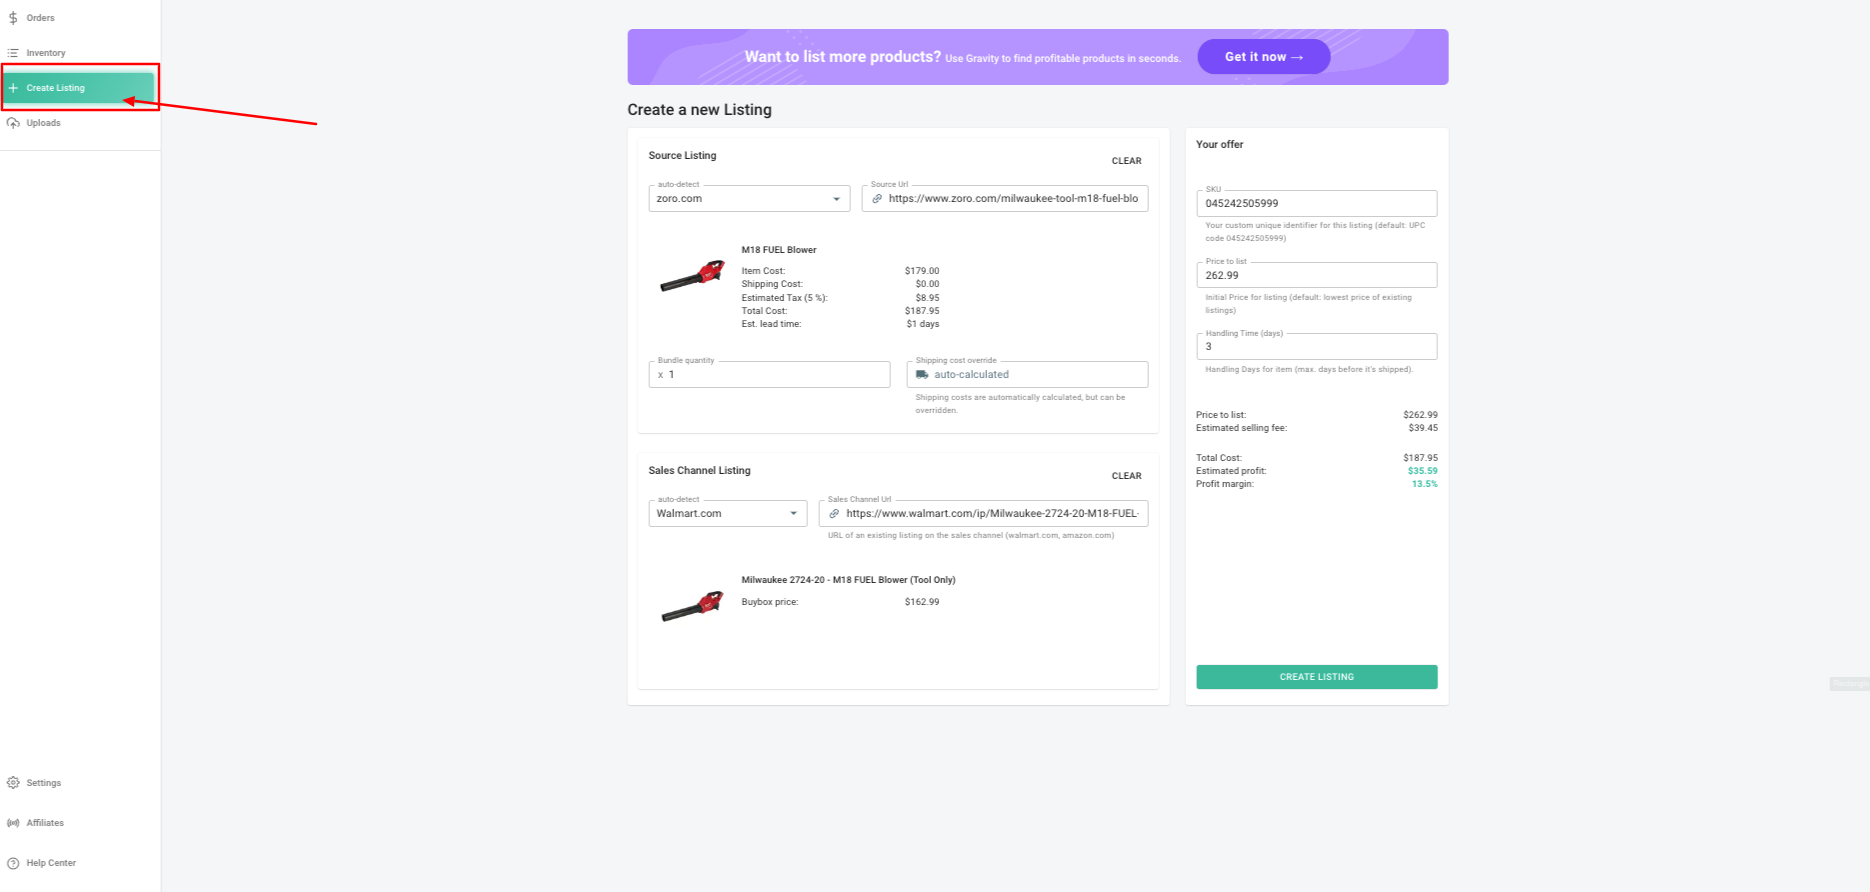The image size is (1870, 892).
Task: Focus the Price to list field
Action: (x=1316, y=276)
